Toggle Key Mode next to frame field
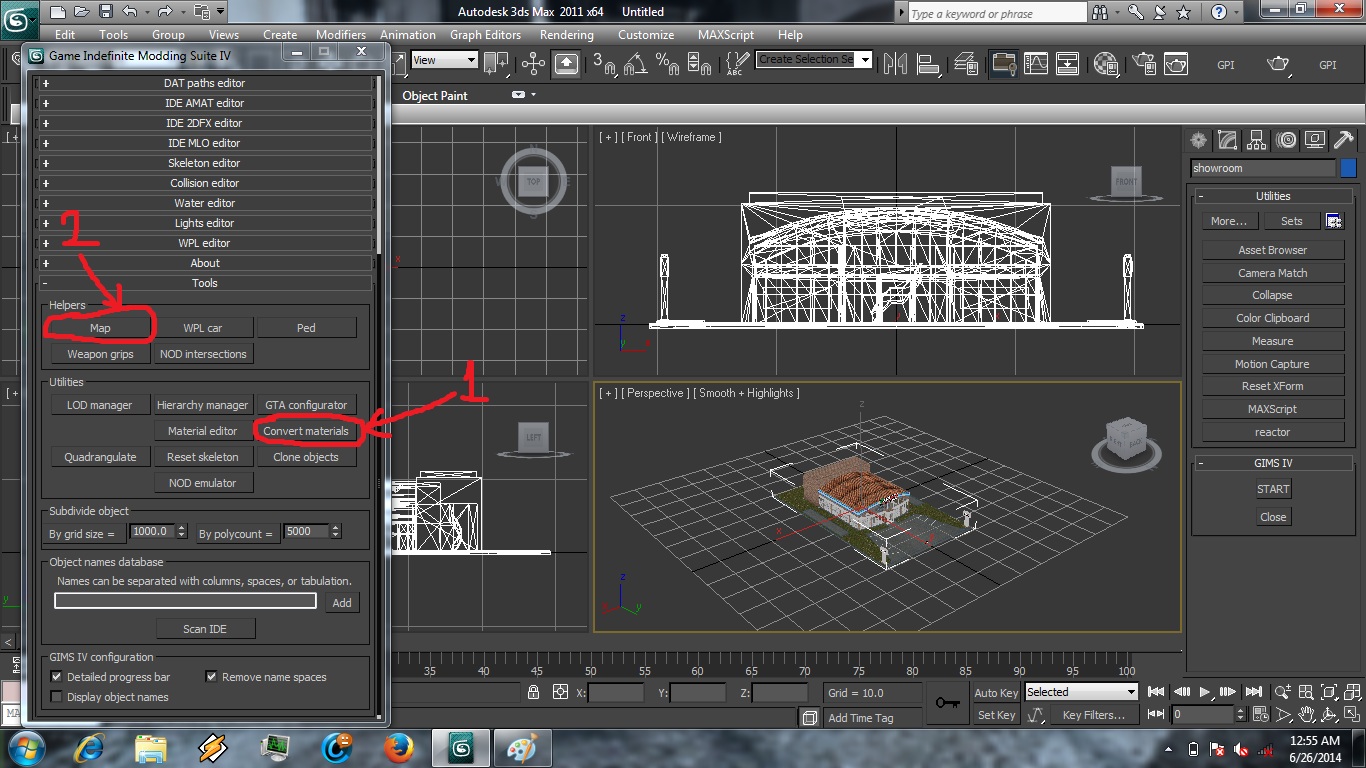The height and width of the screenshot is (768, 1366). 1158,715
